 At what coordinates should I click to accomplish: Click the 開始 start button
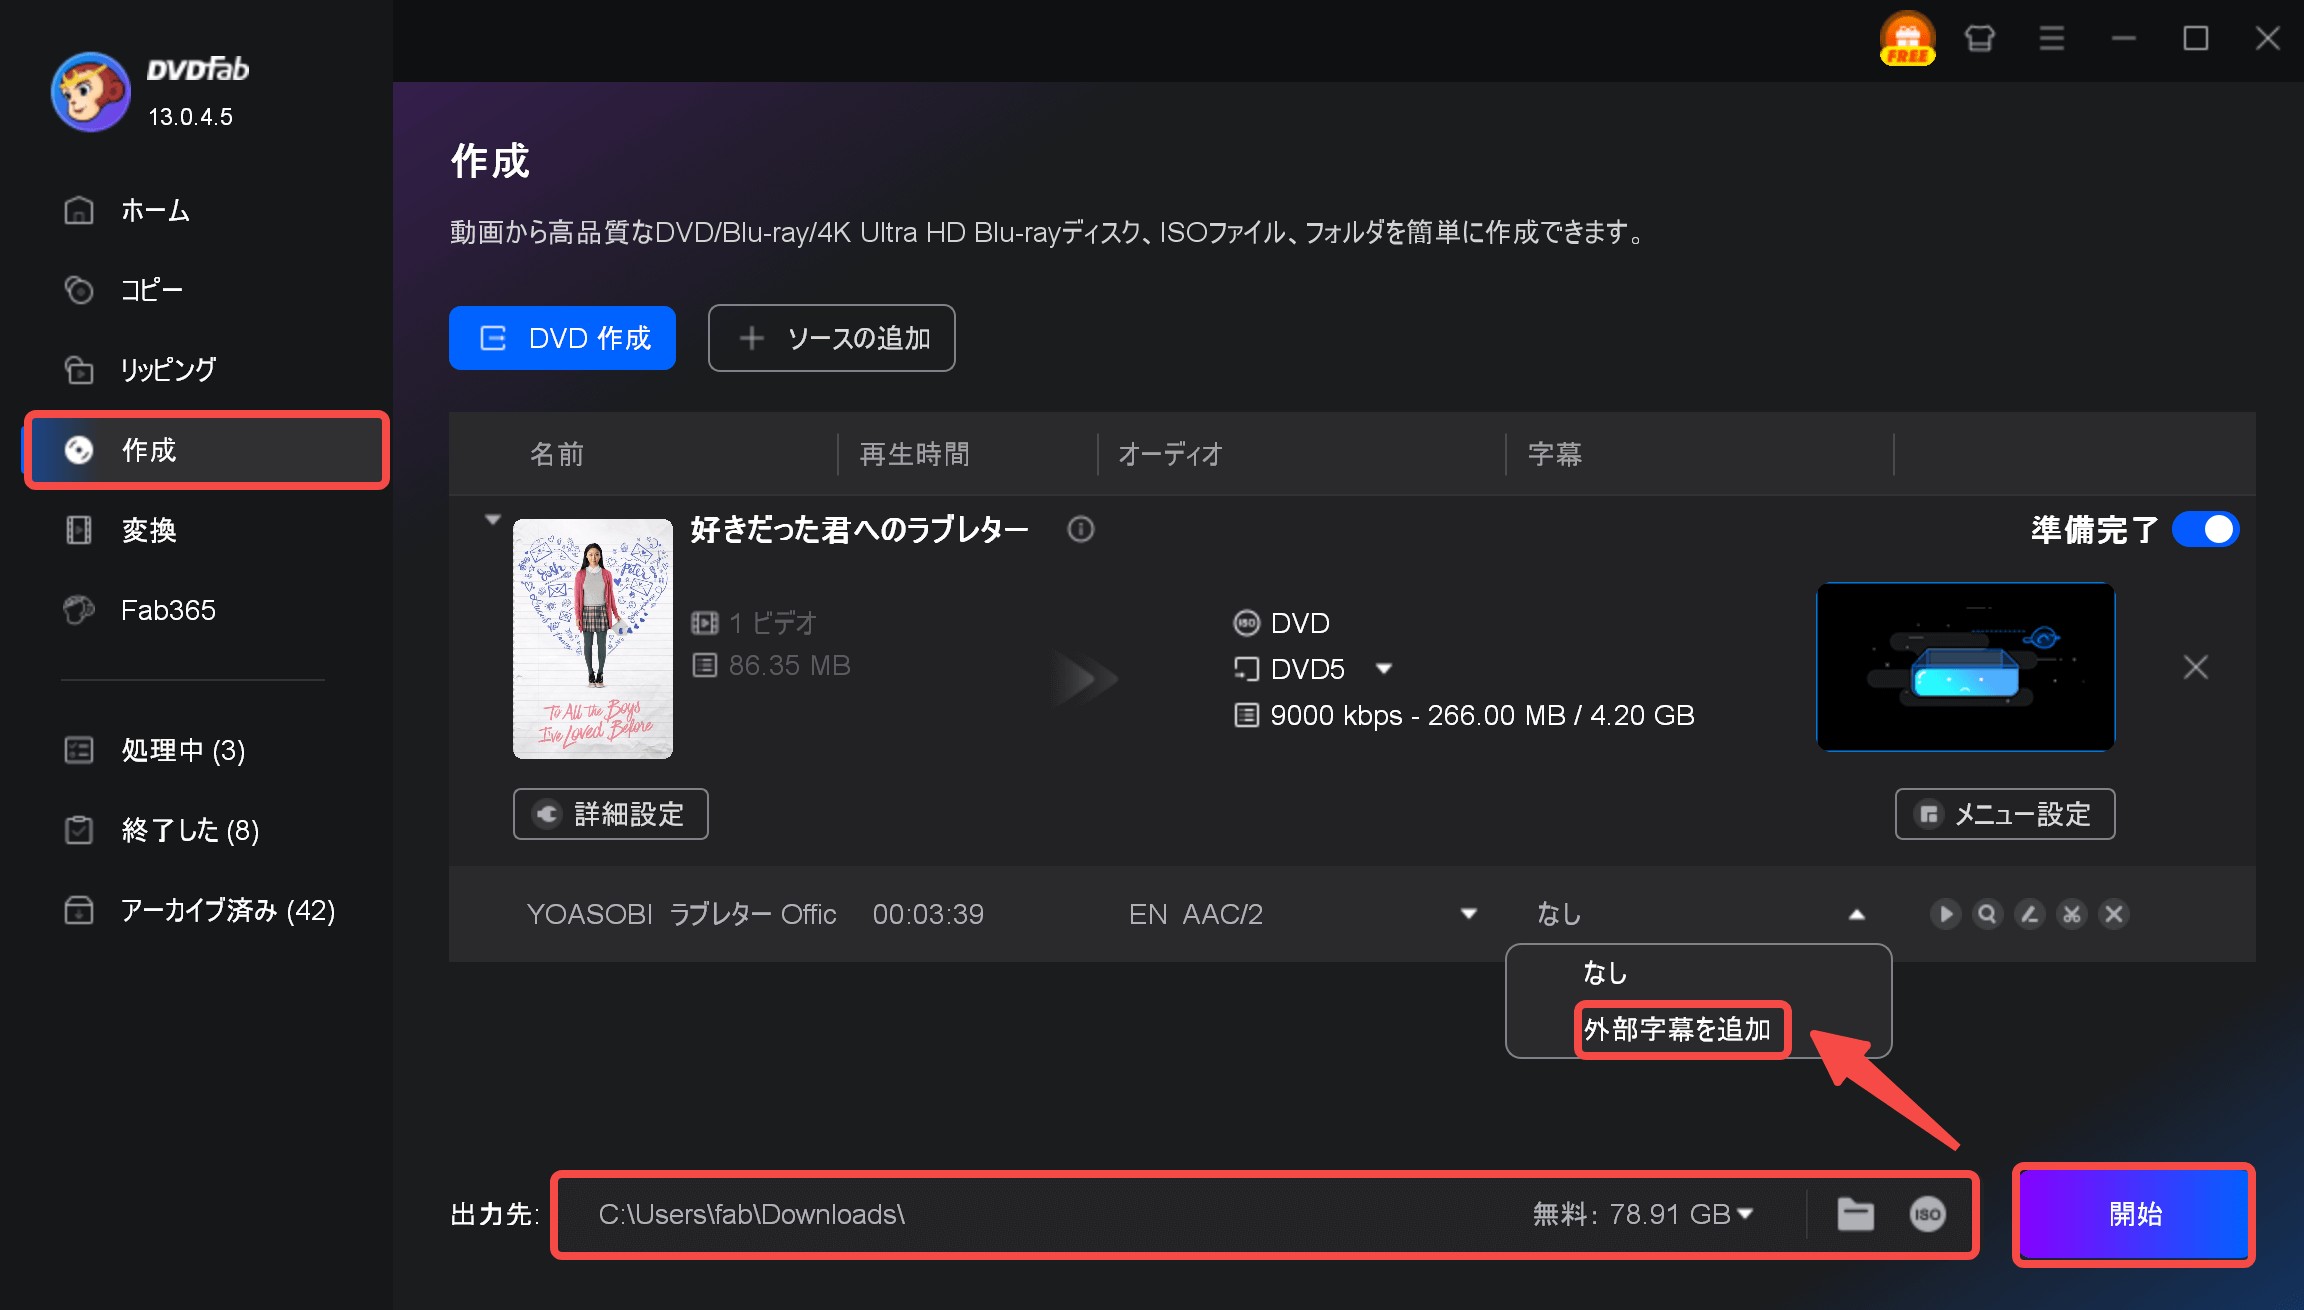(2134, 1214)
